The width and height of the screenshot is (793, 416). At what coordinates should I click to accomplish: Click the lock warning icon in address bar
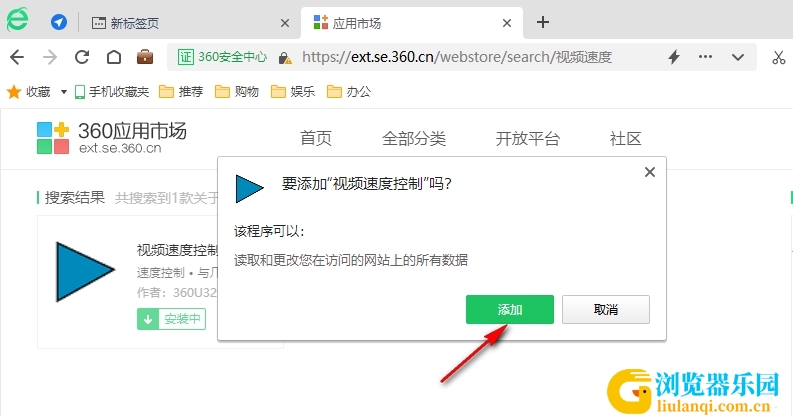click(x=285, y=58)
